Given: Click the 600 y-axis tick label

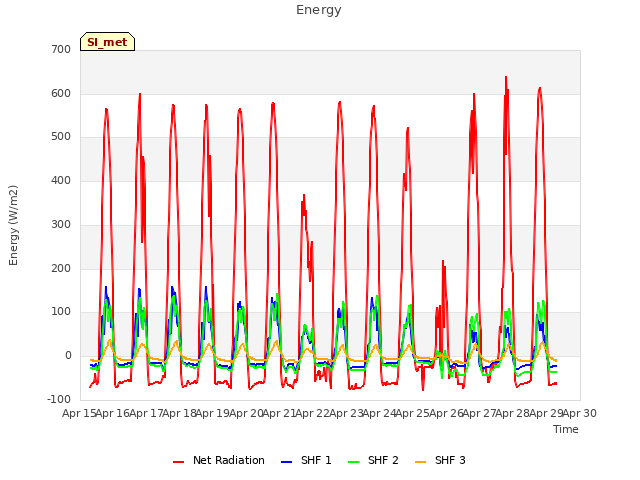Looking at the screenshot, I should coord(61,93).
